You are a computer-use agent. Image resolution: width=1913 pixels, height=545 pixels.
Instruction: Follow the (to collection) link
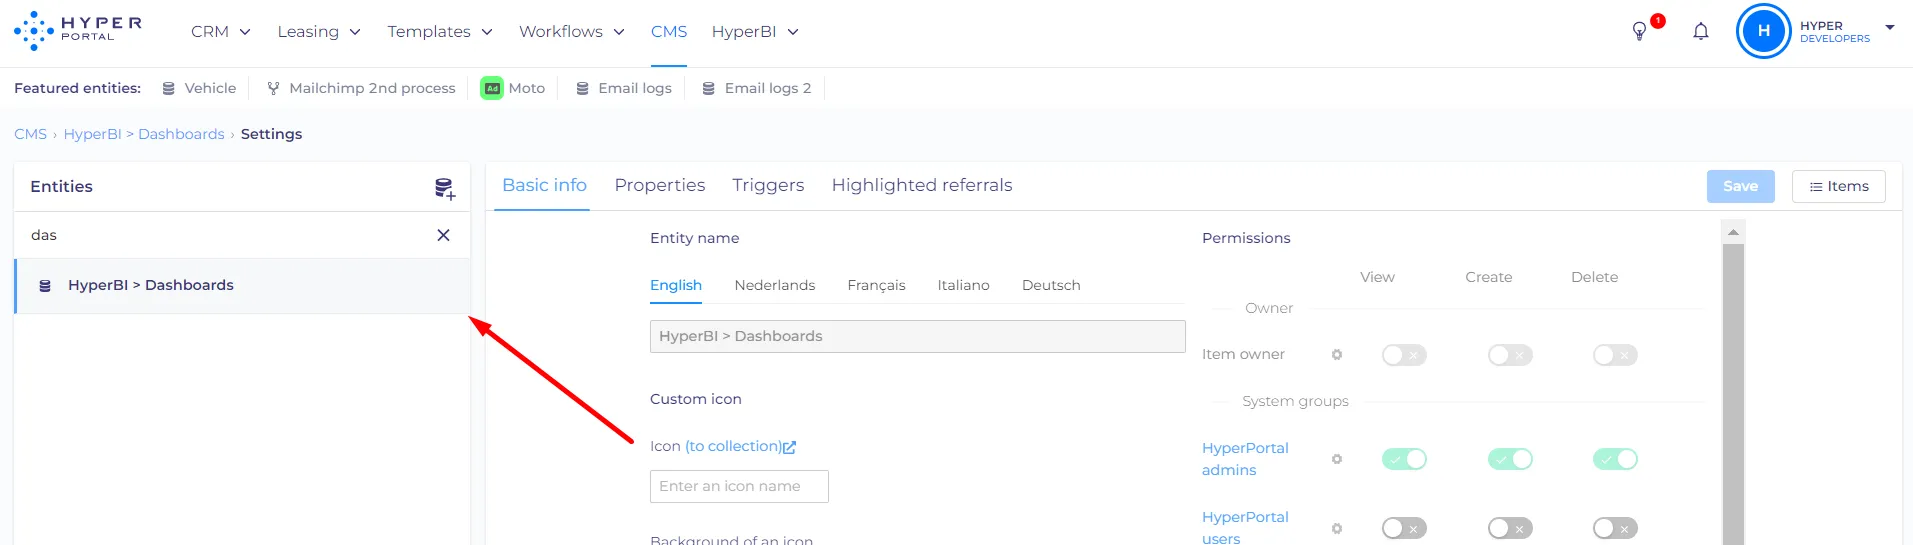tap(733, 447)
